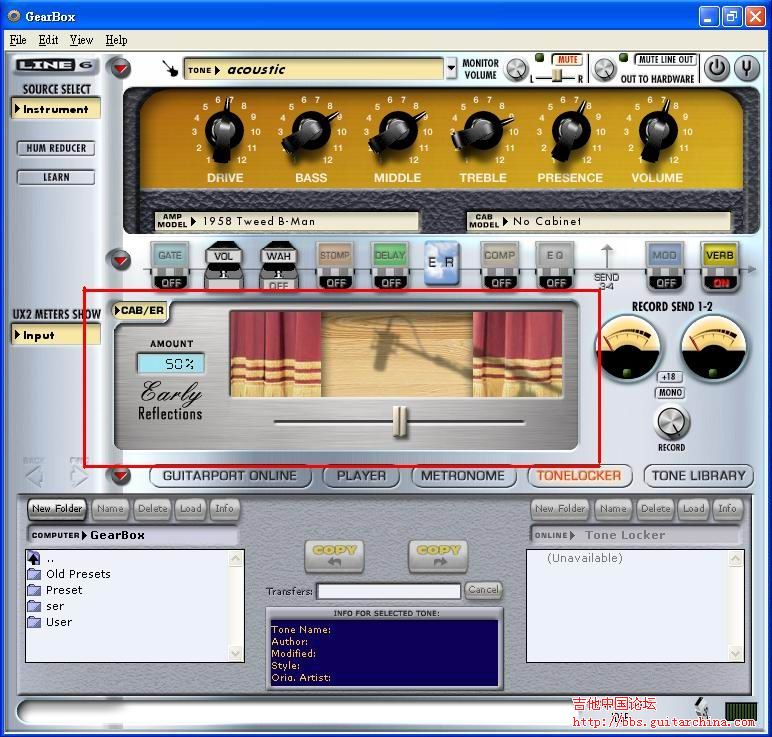
Task: Open the Help menu
Action: [116, 40]
